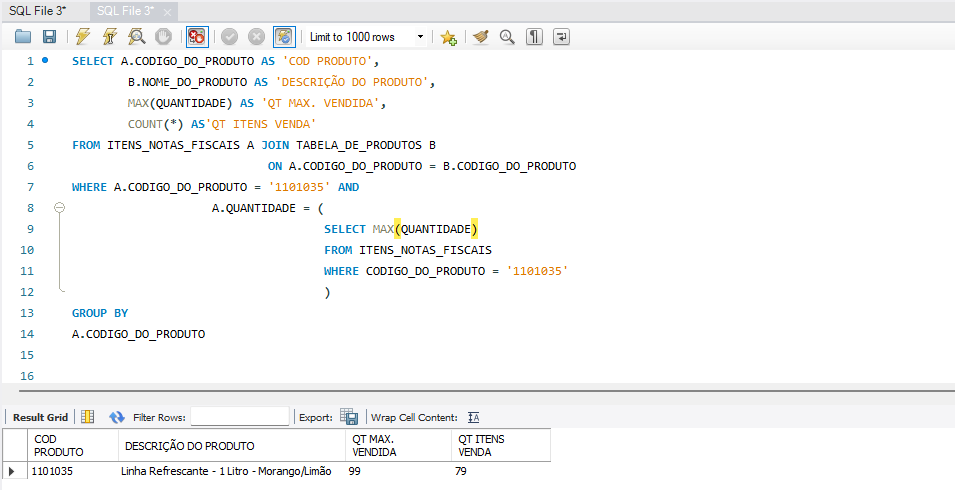Viewport: 955px width, 490px height.
Task: Save snippet with star-plus icon
Action: [449, 37]
